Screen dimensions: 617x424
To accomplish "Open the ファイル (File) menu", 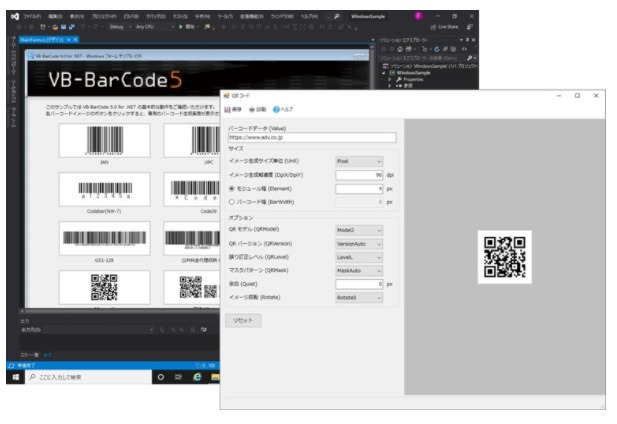I will (x=32, y=17).
